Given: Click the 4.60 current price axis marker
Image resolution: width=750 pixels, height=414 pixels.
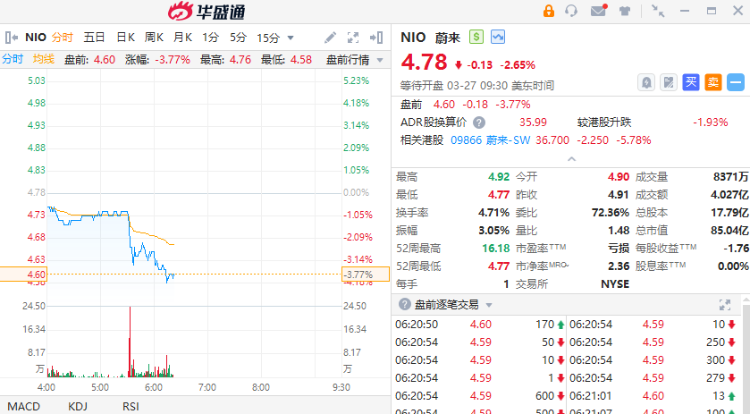Looking at the screenshot, I should (23, 274).
